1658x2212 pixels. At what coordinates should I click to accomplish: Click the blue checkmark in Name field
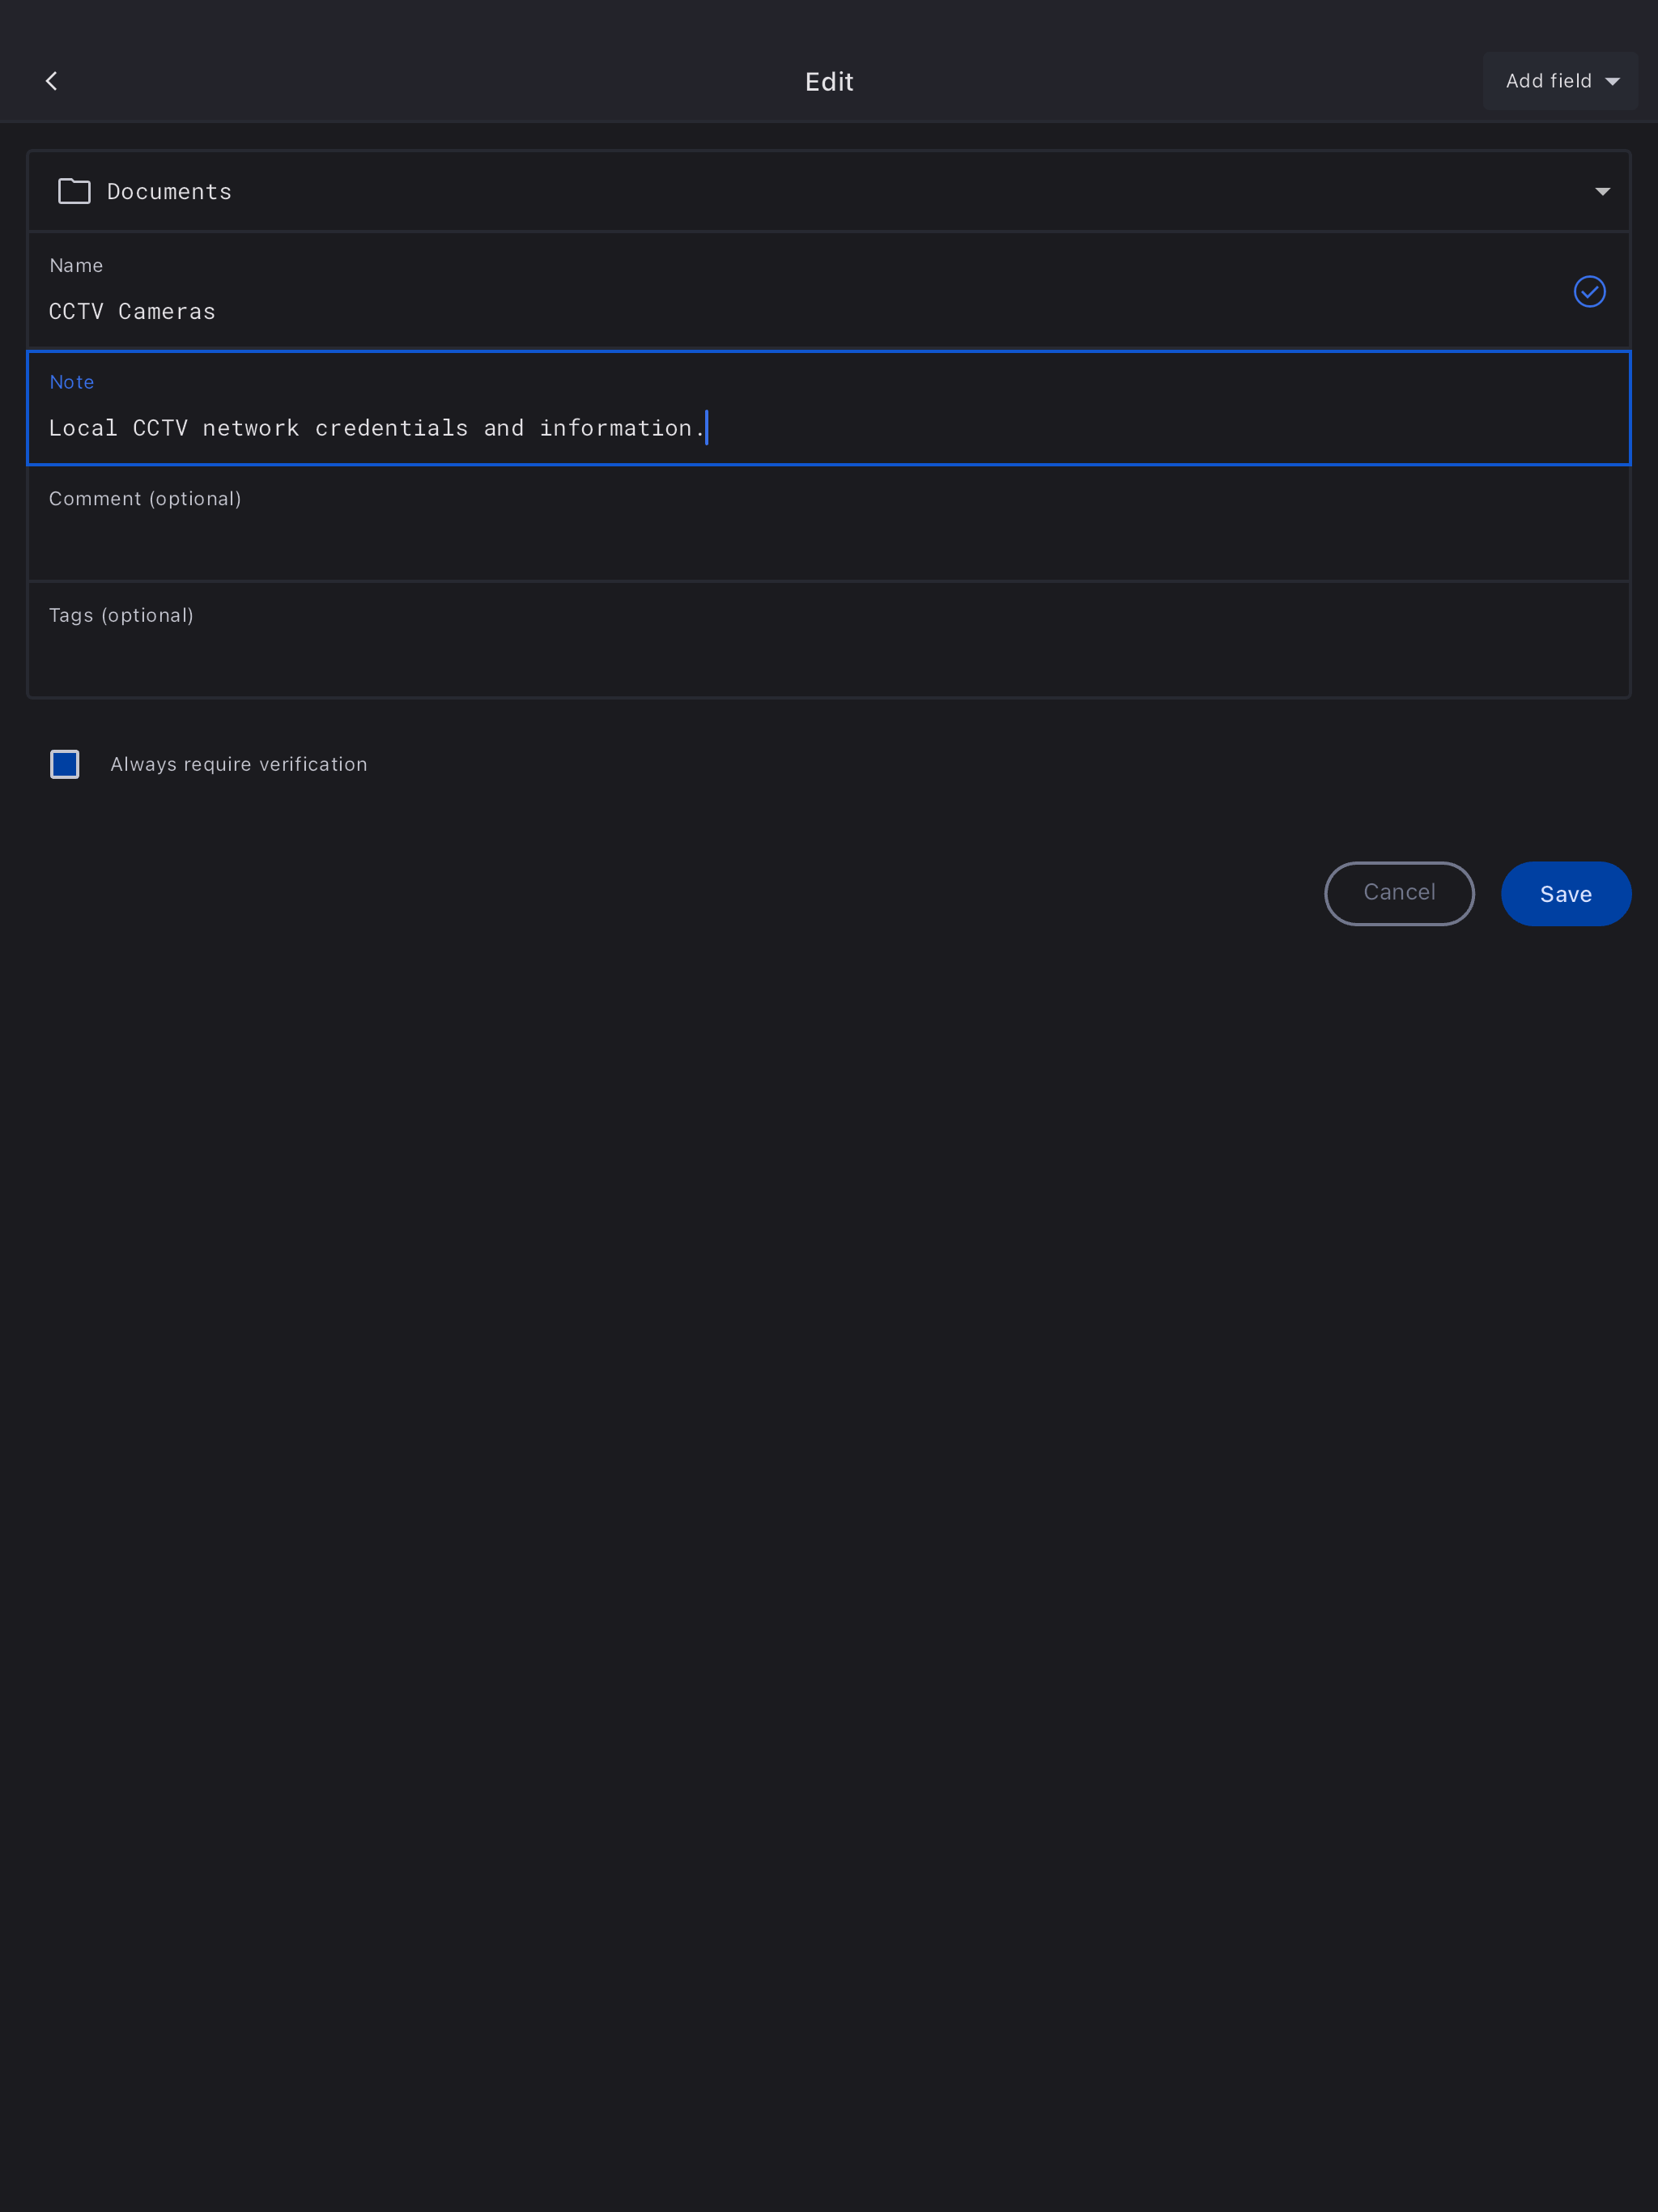tap(1589, 291)
